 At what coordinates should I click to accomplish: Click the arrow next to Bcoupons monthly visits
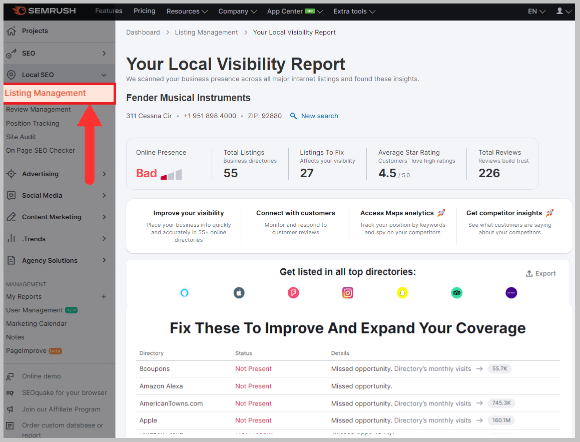pyautogui.click(x=479, y=369)
